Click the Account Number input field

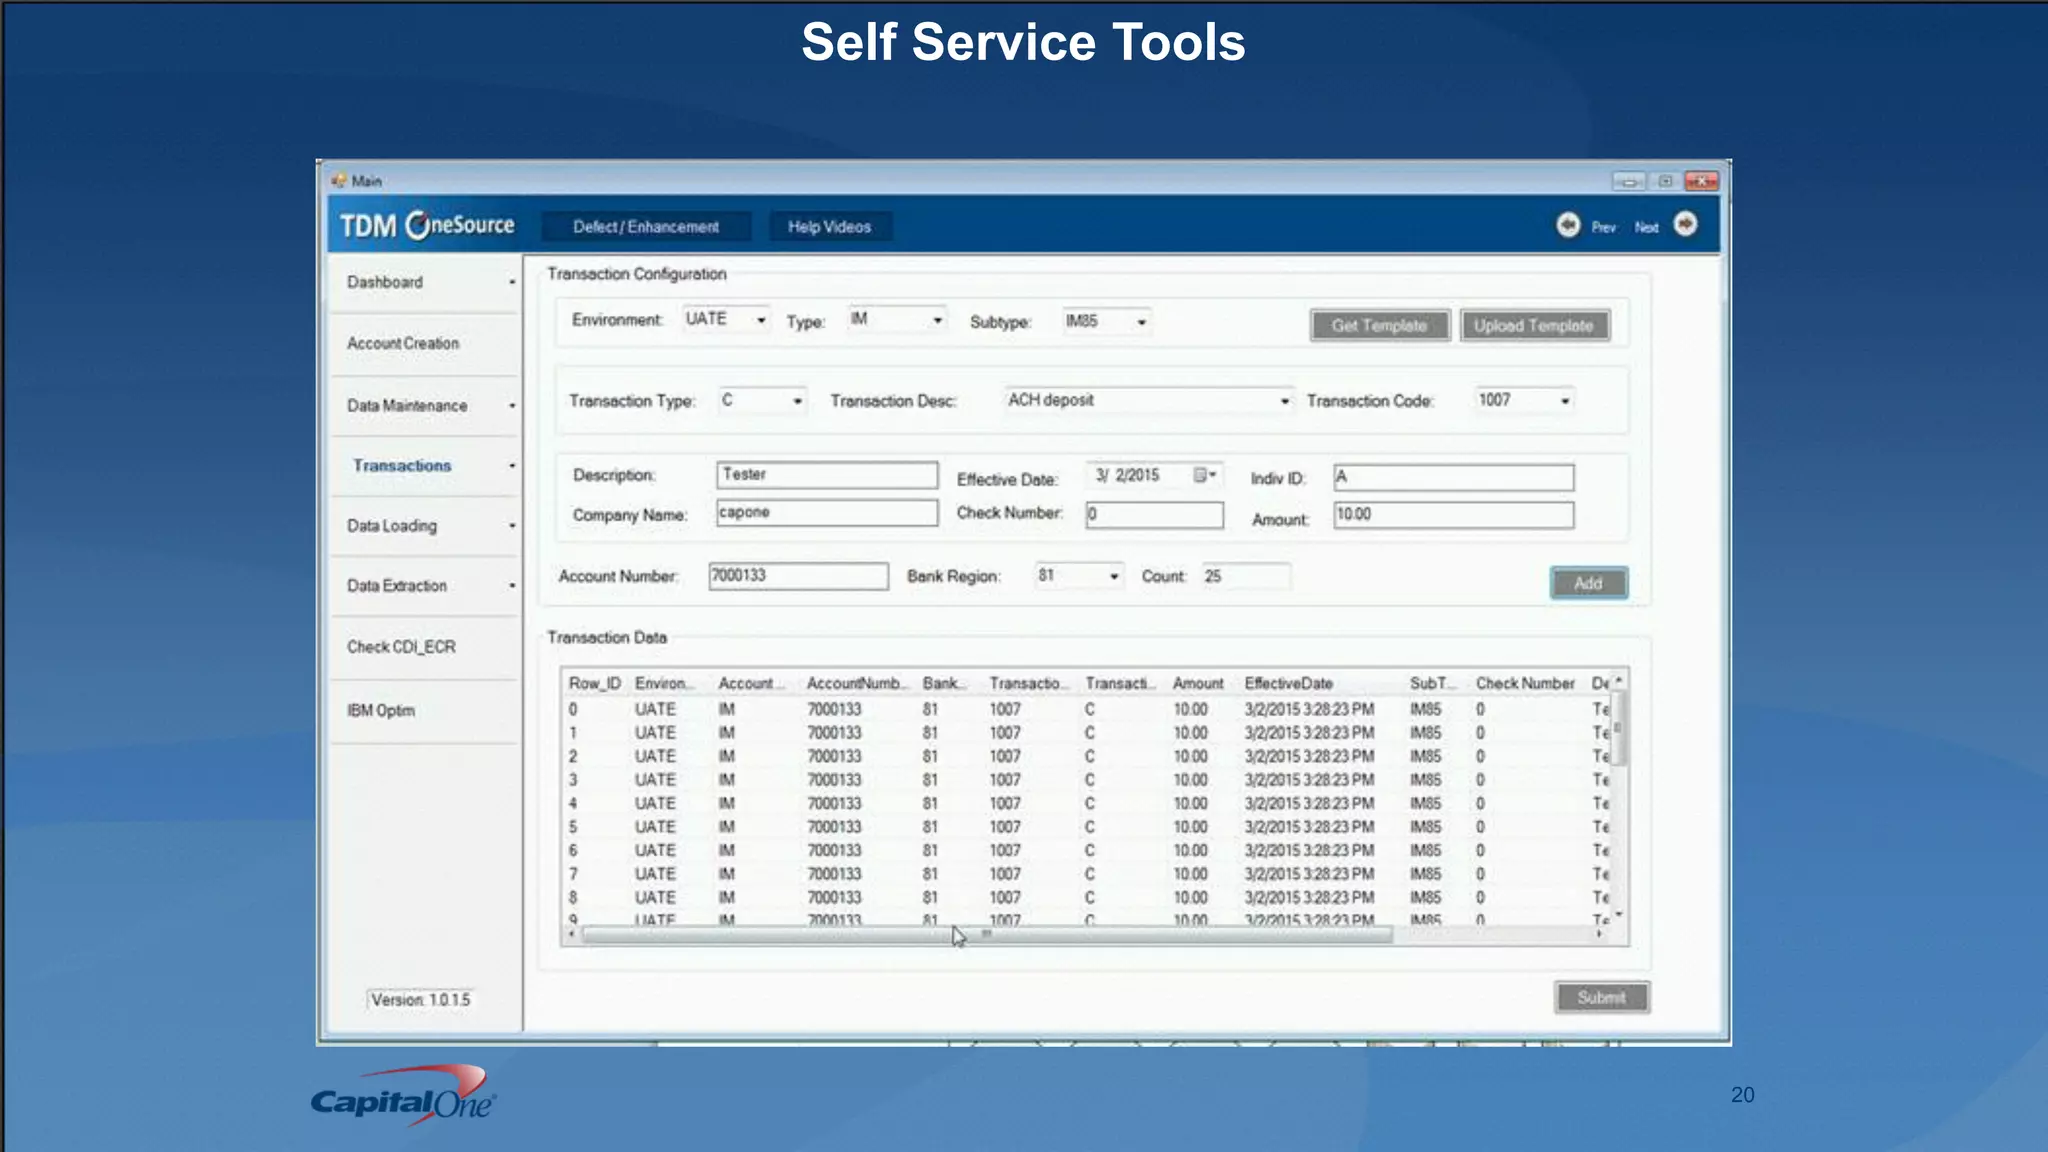(x=797, y=576)
